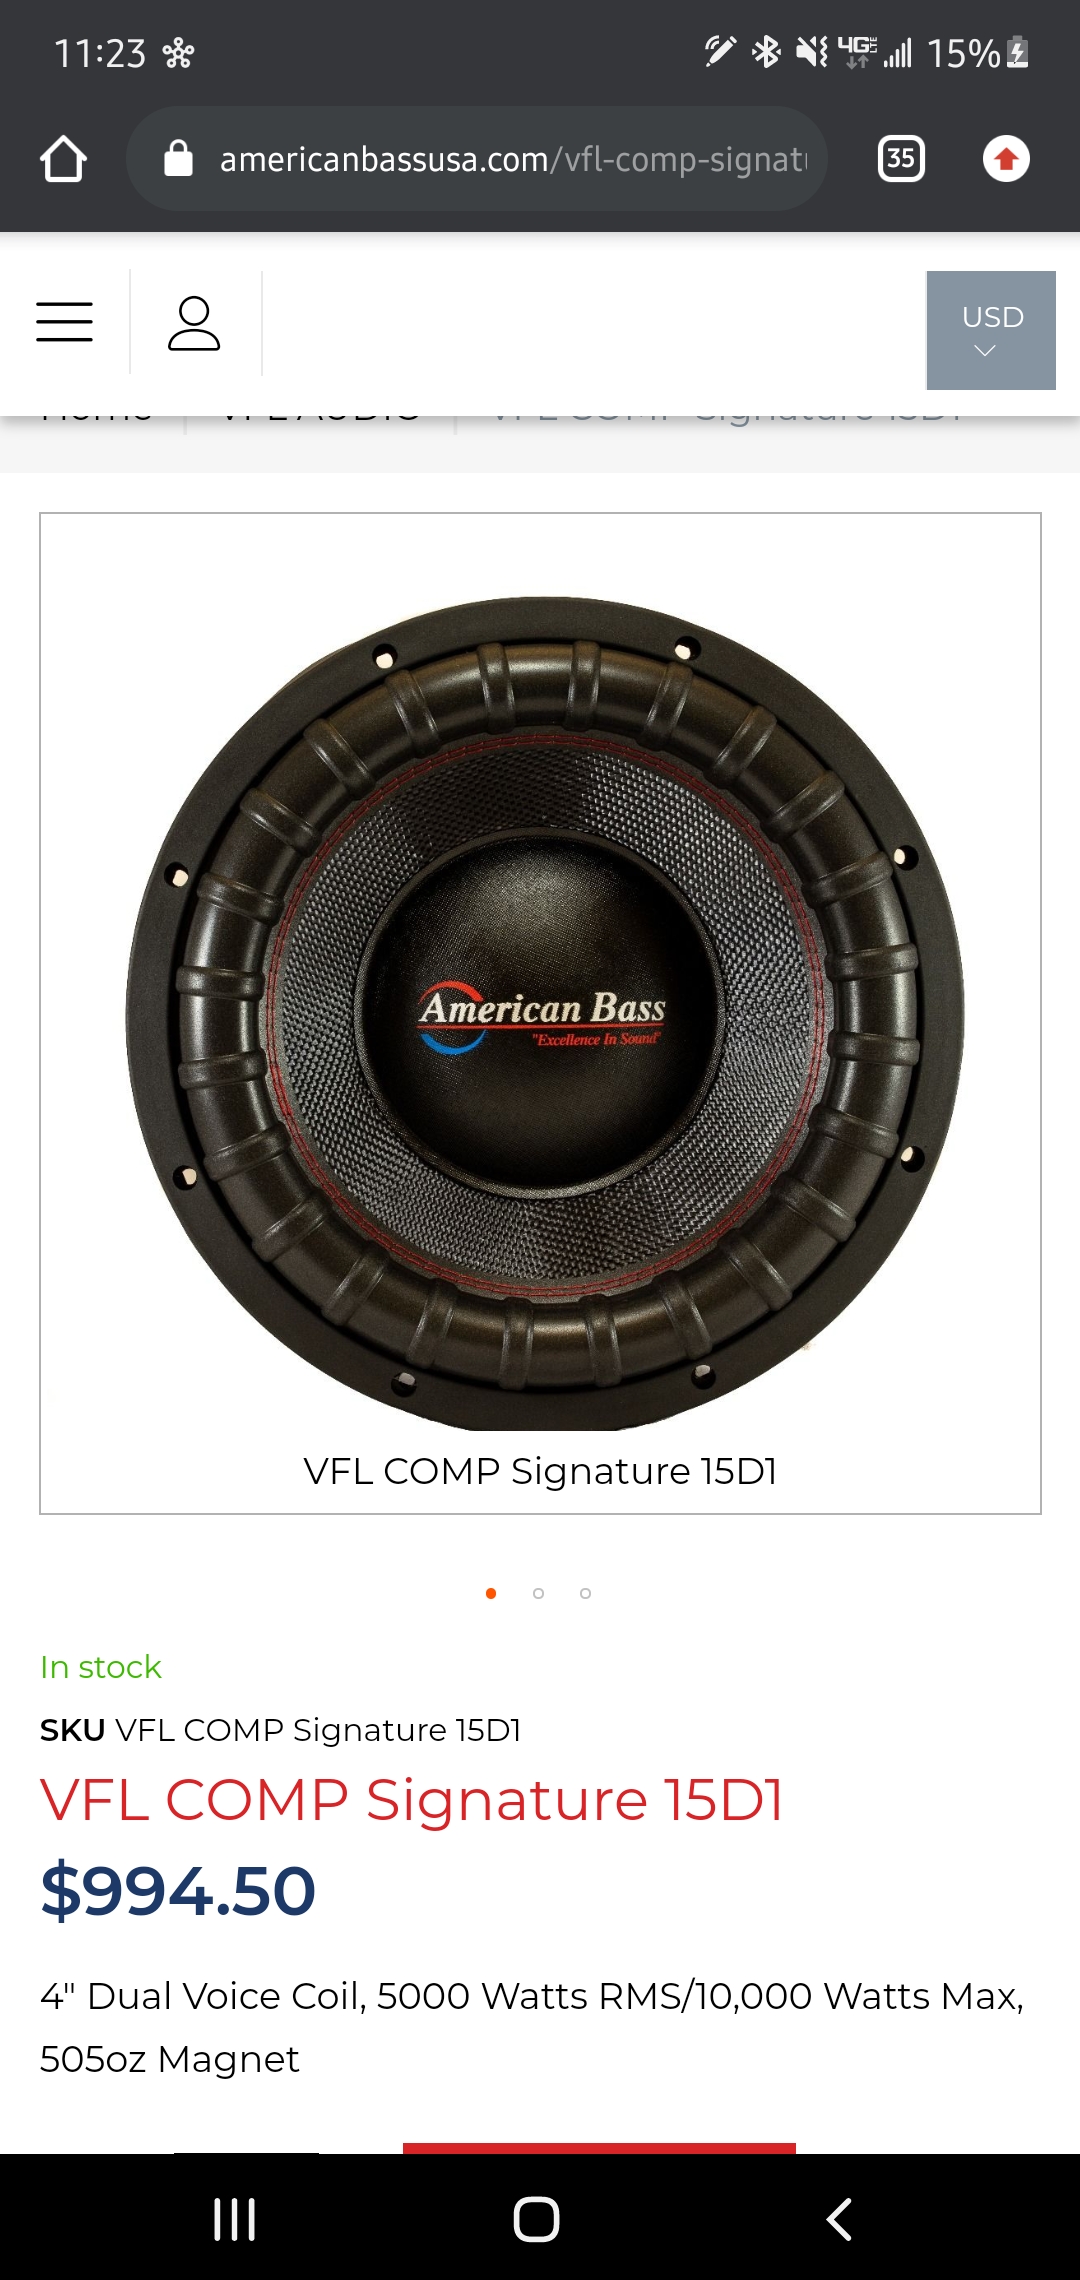The width and height of the screenshot is (1080, 2280).
Task: Open the user account icon
Action: tap(194, 323)
